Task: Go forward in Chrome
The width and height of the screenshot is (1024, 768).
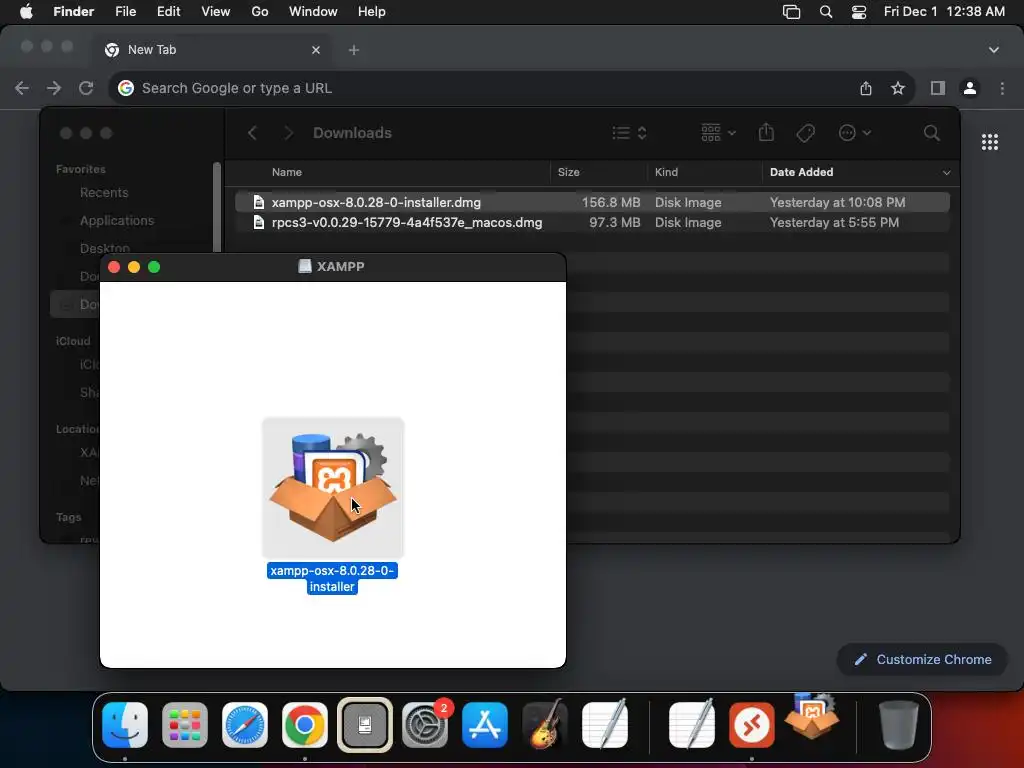Action: click(54, 88)
